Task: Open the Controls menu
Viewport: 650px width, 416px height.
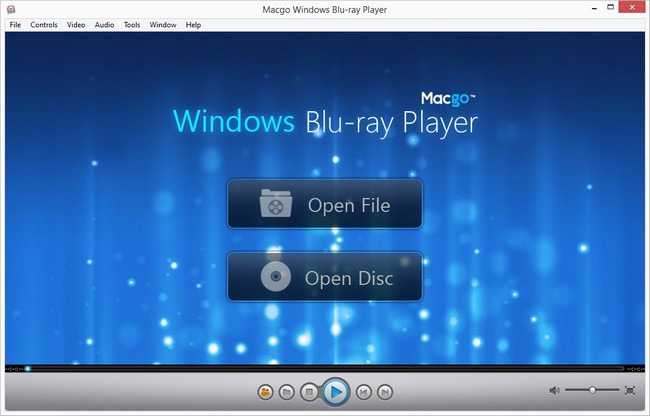Action: pos(44,25)
